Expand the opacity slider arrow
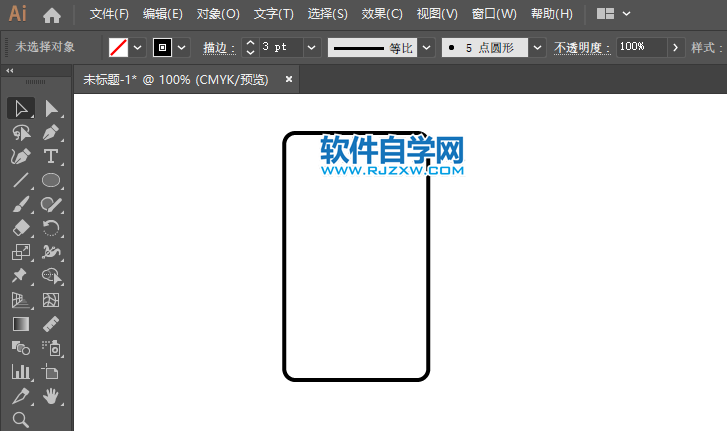Viewport: 727px width, 431px height. coord(676,47)
